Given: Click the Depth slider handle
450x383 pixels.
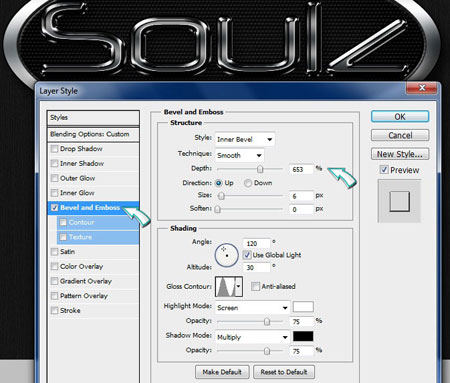Looking at the screenshot, I should tap(260, 169).
